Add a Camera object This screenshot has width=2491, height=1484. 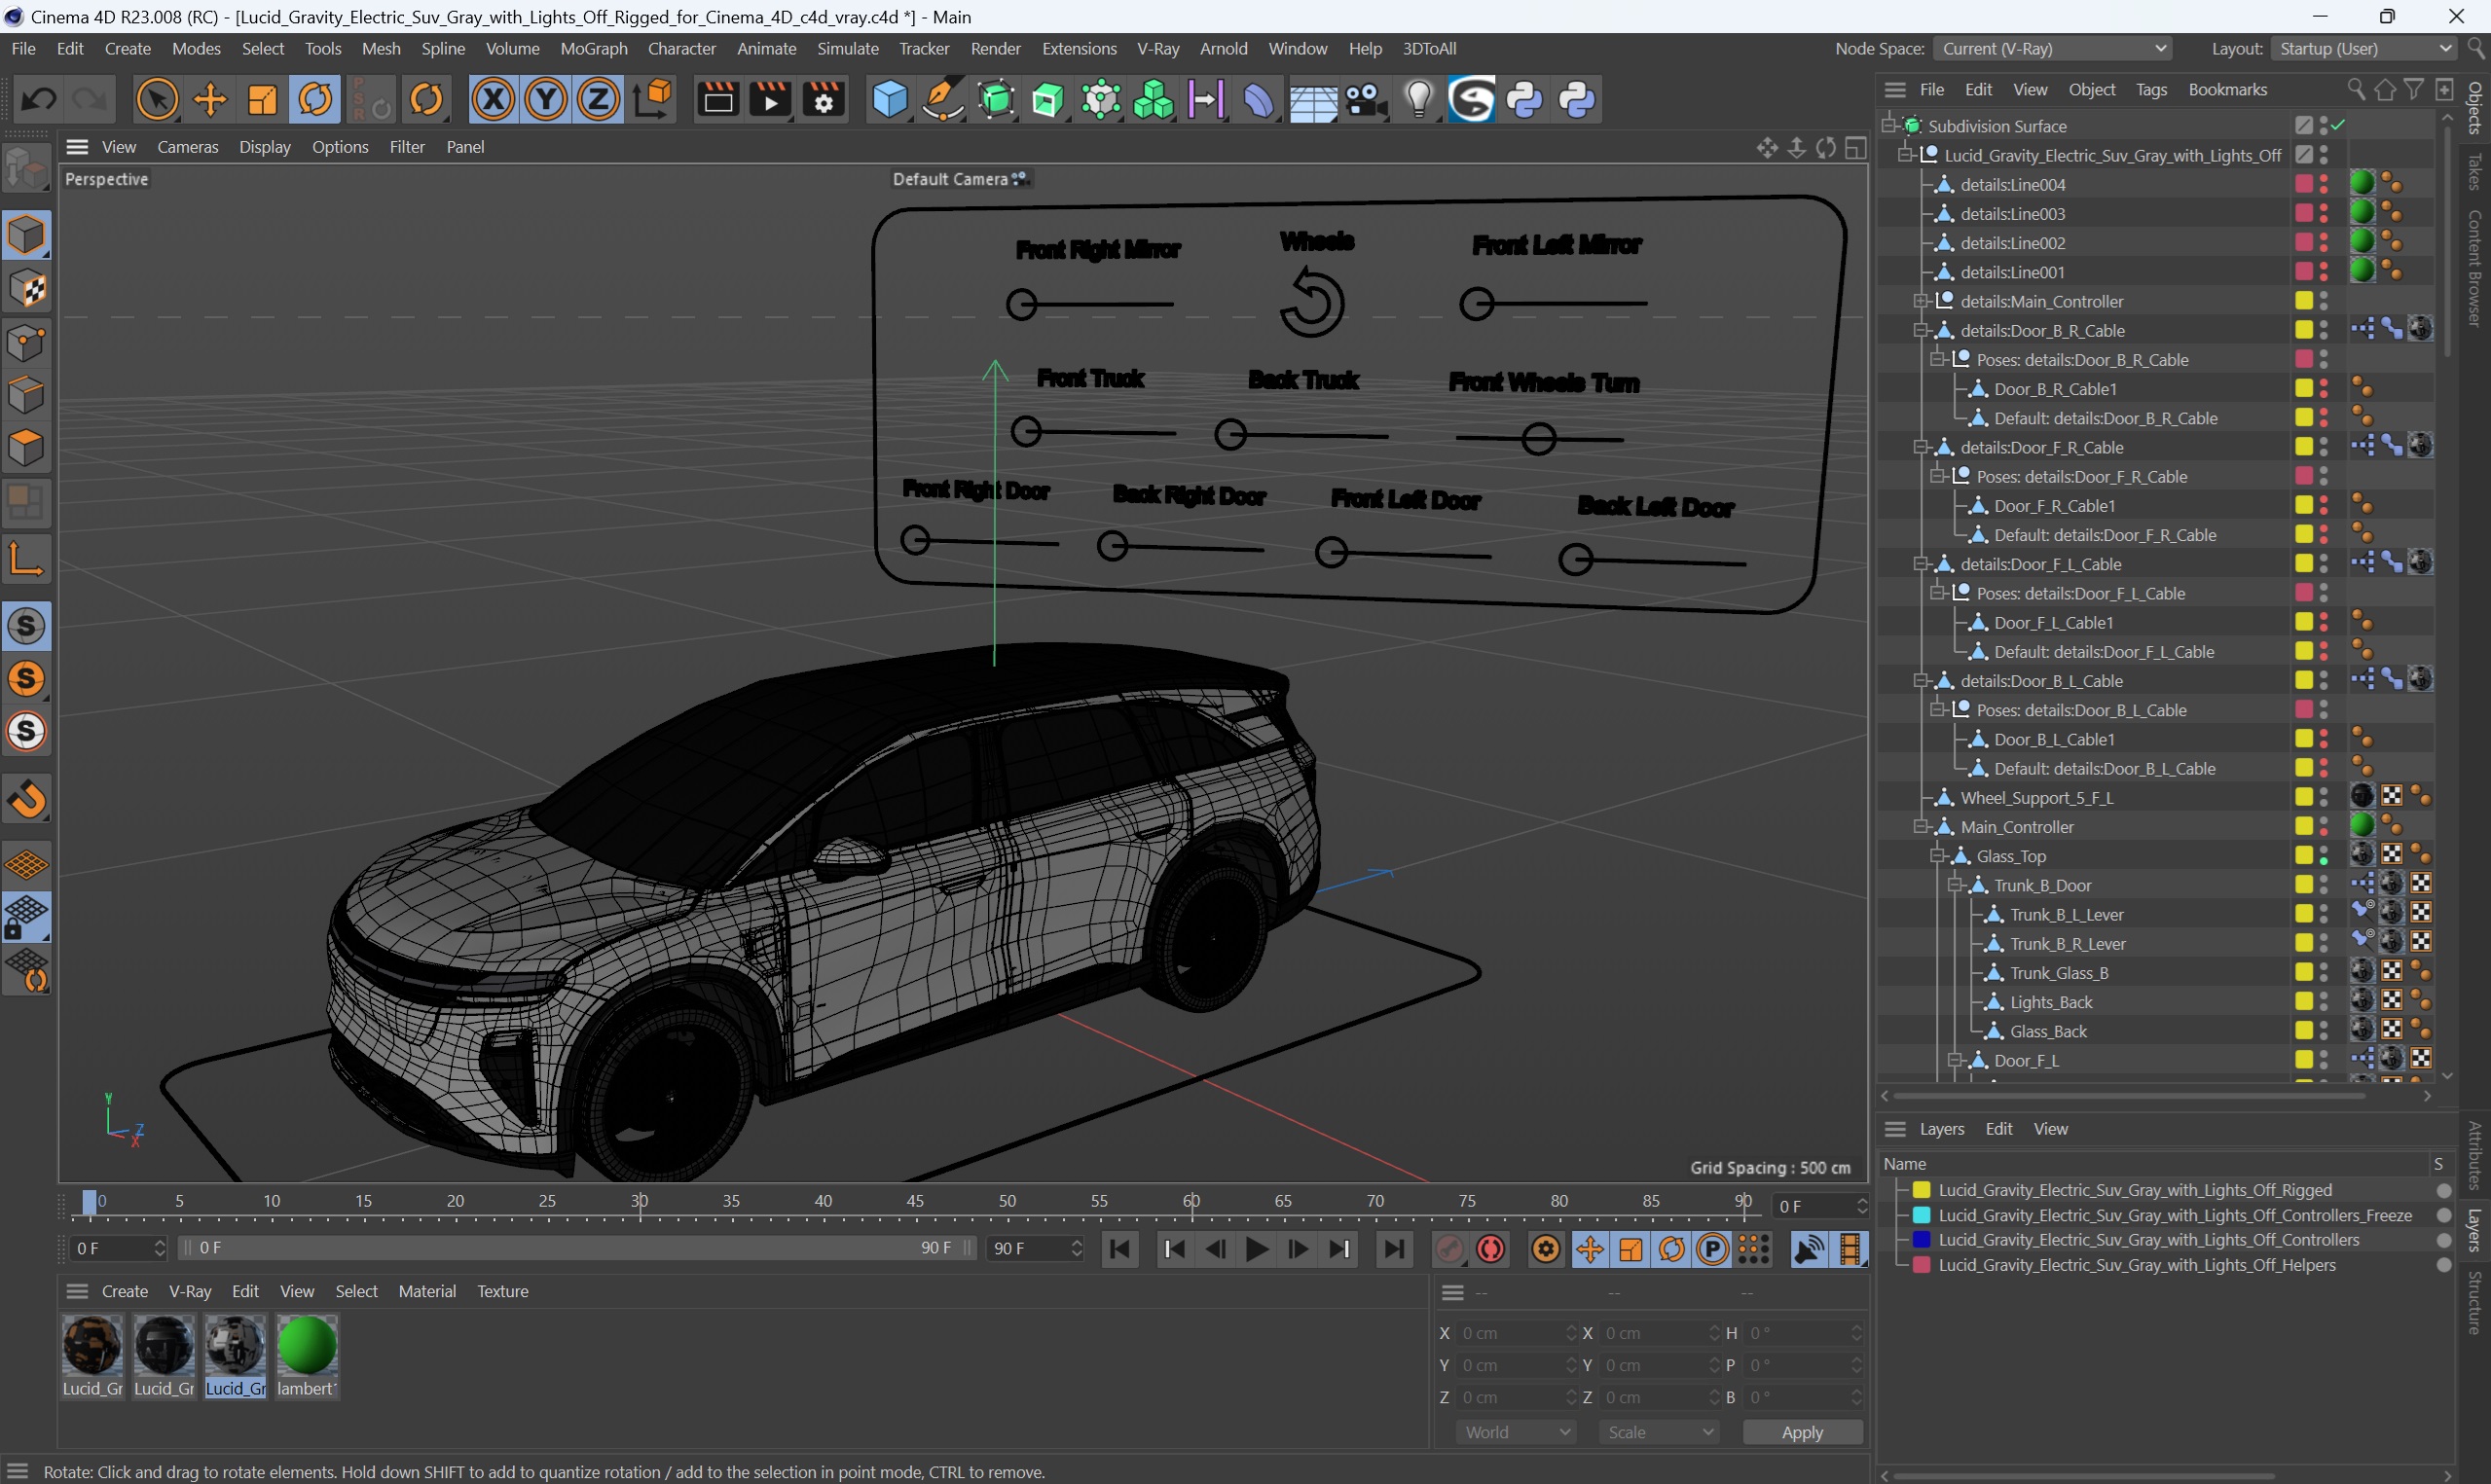(x=1366, y=100)
